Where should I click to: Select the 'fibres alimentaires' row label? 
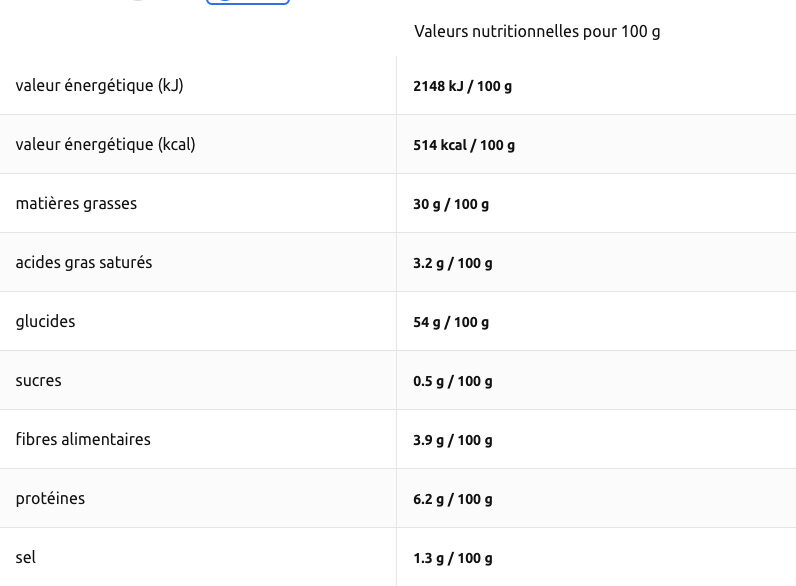pos(83,440)
